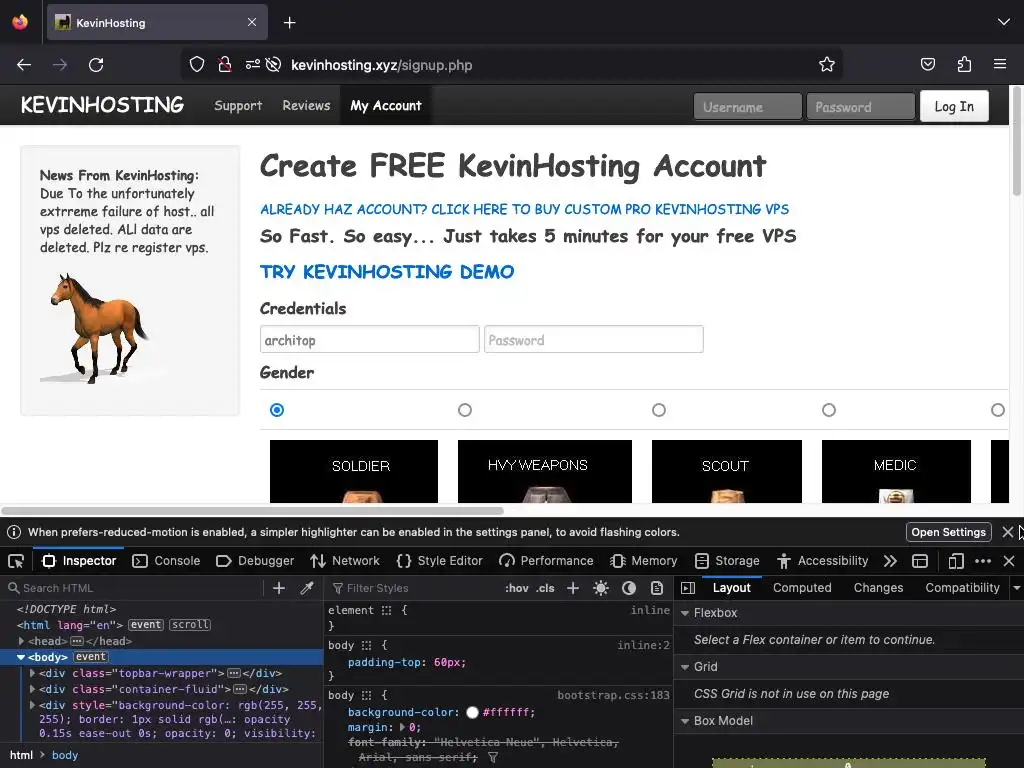Open tracking protection shield icon
Screen dimensions: 1024x768
click(197, 64)
